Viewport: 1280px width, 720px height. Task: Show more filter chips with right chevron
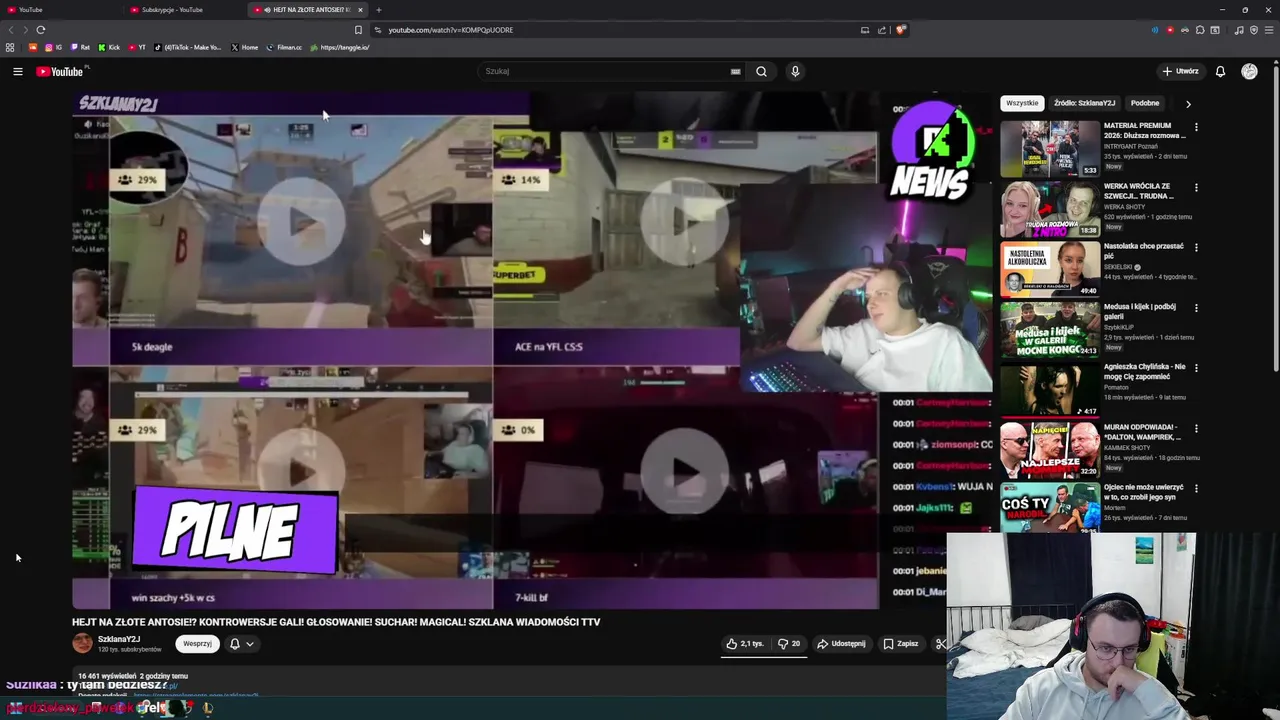(1188, 103)
